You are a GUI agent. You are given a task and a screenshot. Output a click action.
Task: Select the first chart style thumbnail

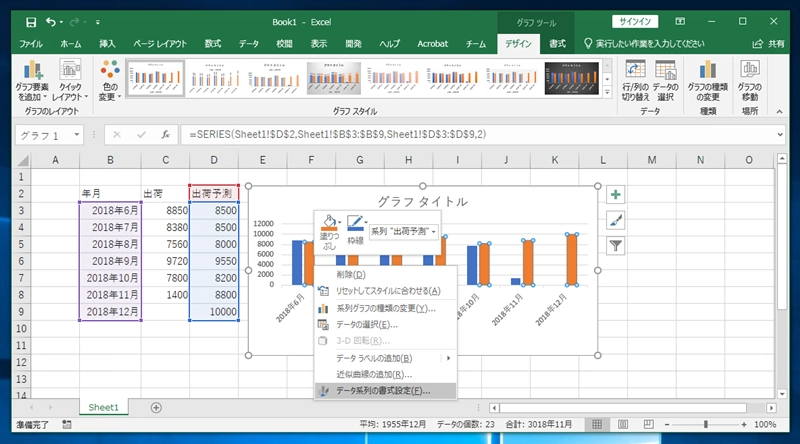coord(155,78)
